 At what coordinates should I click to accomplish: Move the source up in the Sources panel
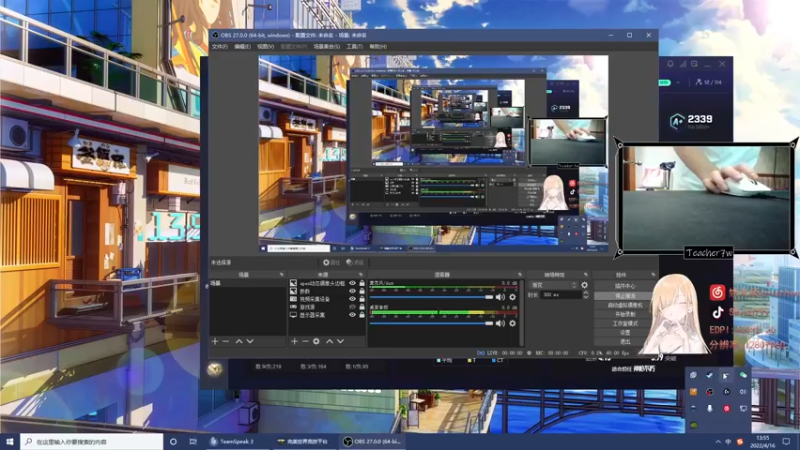click(330, 341)
